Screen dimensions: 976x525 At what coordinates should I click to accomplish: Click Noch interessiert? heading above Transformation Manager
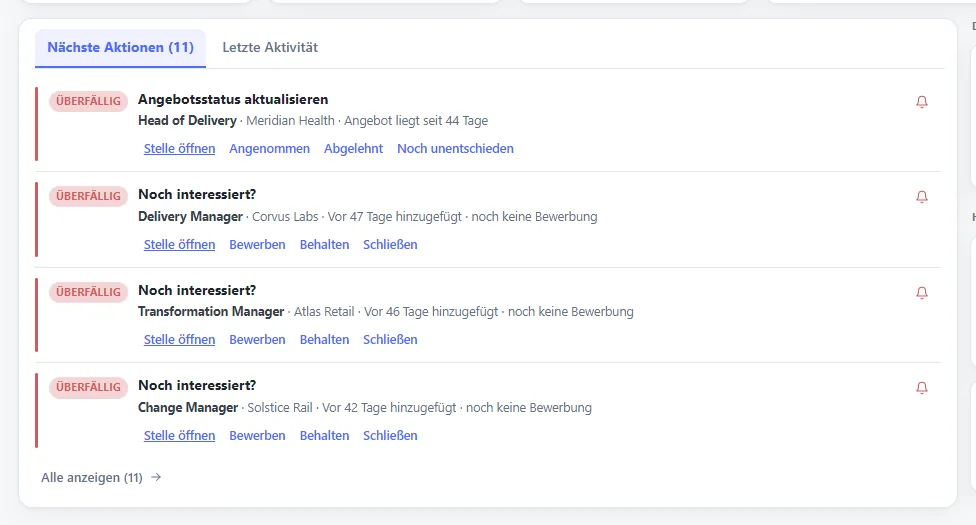pos(197,290)
